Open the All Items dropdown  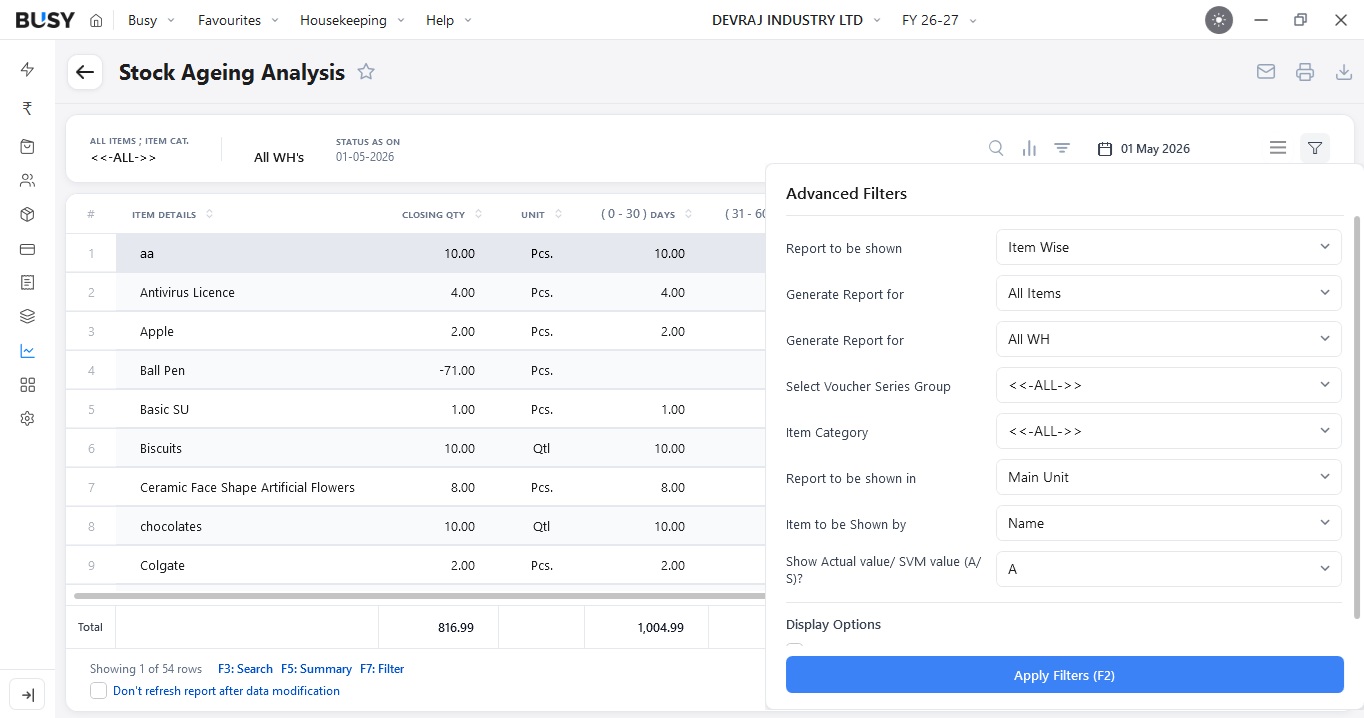(1168, 293)
